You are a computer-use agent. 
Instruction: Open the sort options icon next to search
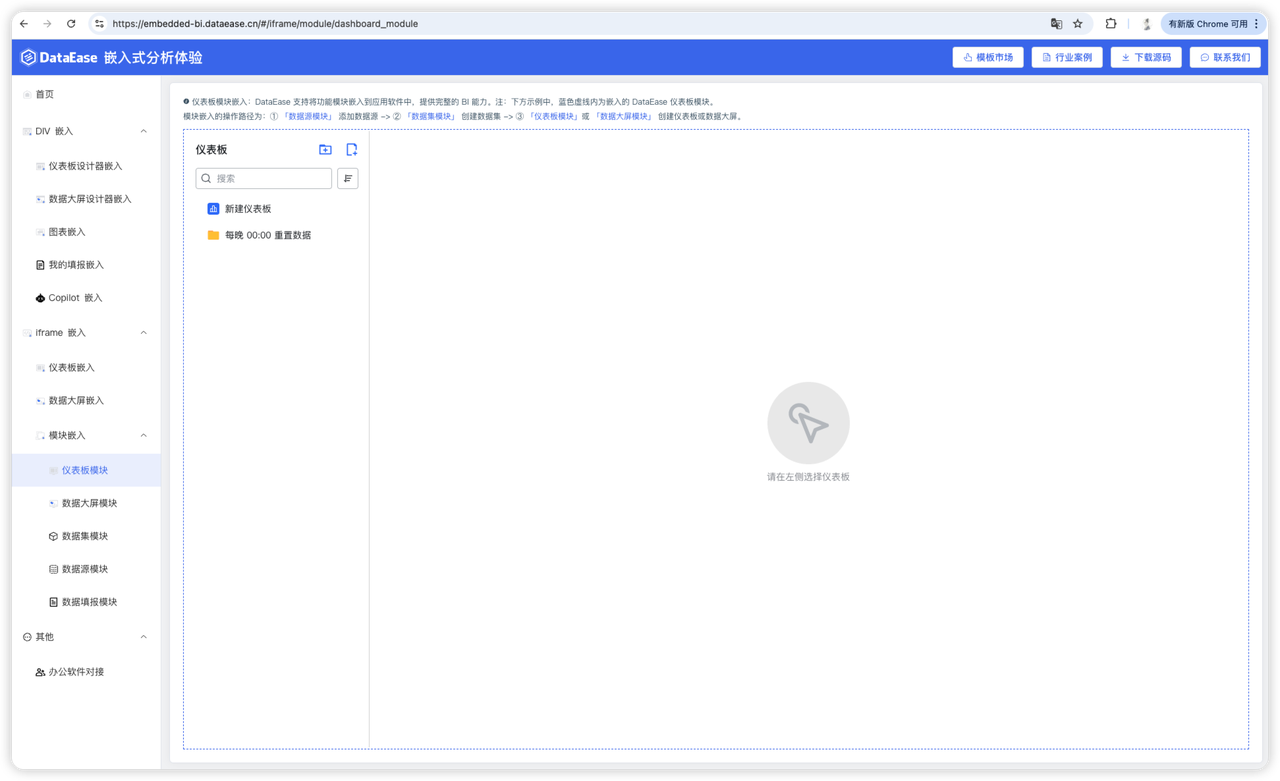point(347,178)
